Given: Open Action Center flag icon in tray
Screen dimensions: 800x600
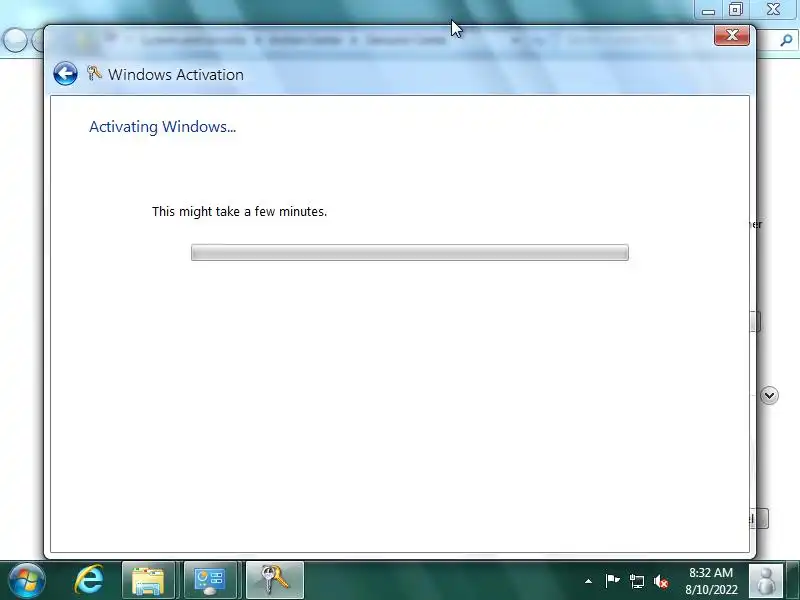Looking at the screenshot, I should 612,581.
